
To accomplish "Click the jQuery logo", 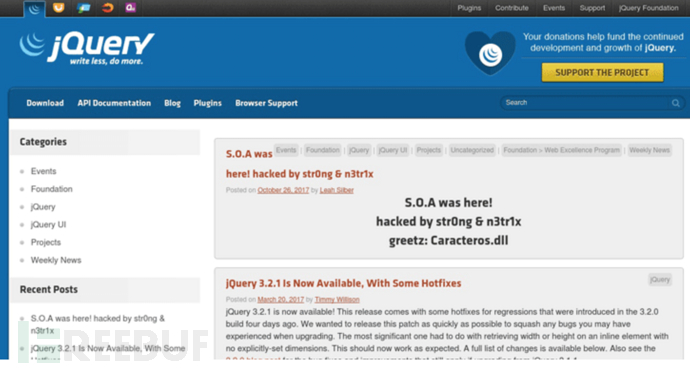I will click(x=87, y=48).
